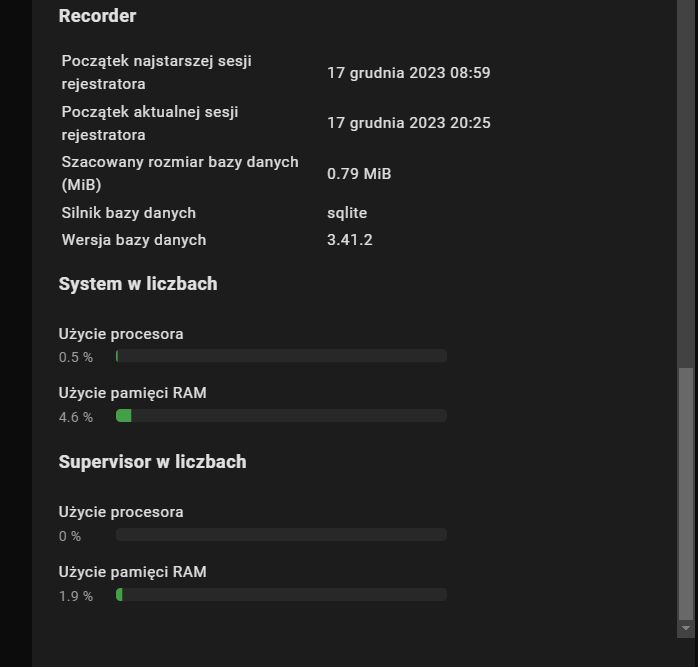The height and width of the screenshot is (667, 698).
Task: Click the Supervisor CPU usage bar at 0 %
Action: pos(281,535)
